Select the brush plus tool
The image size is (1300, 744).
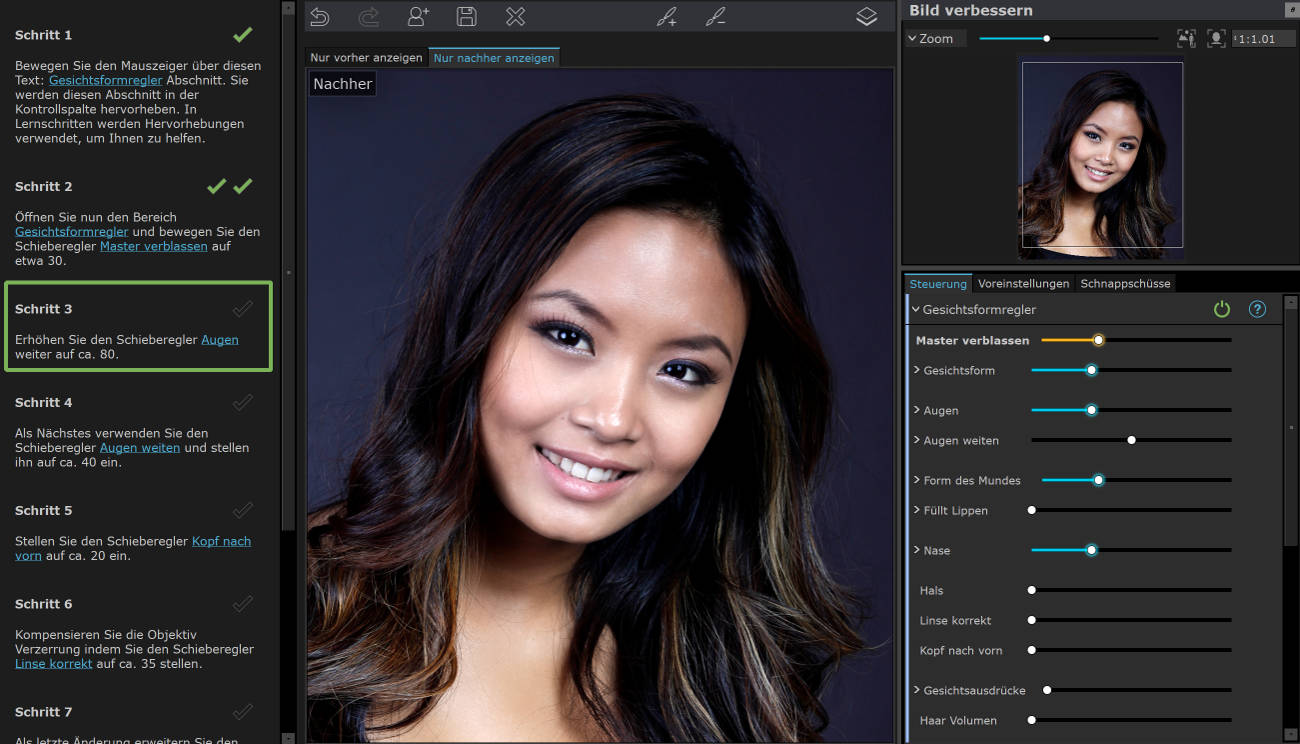click(667, 16)
